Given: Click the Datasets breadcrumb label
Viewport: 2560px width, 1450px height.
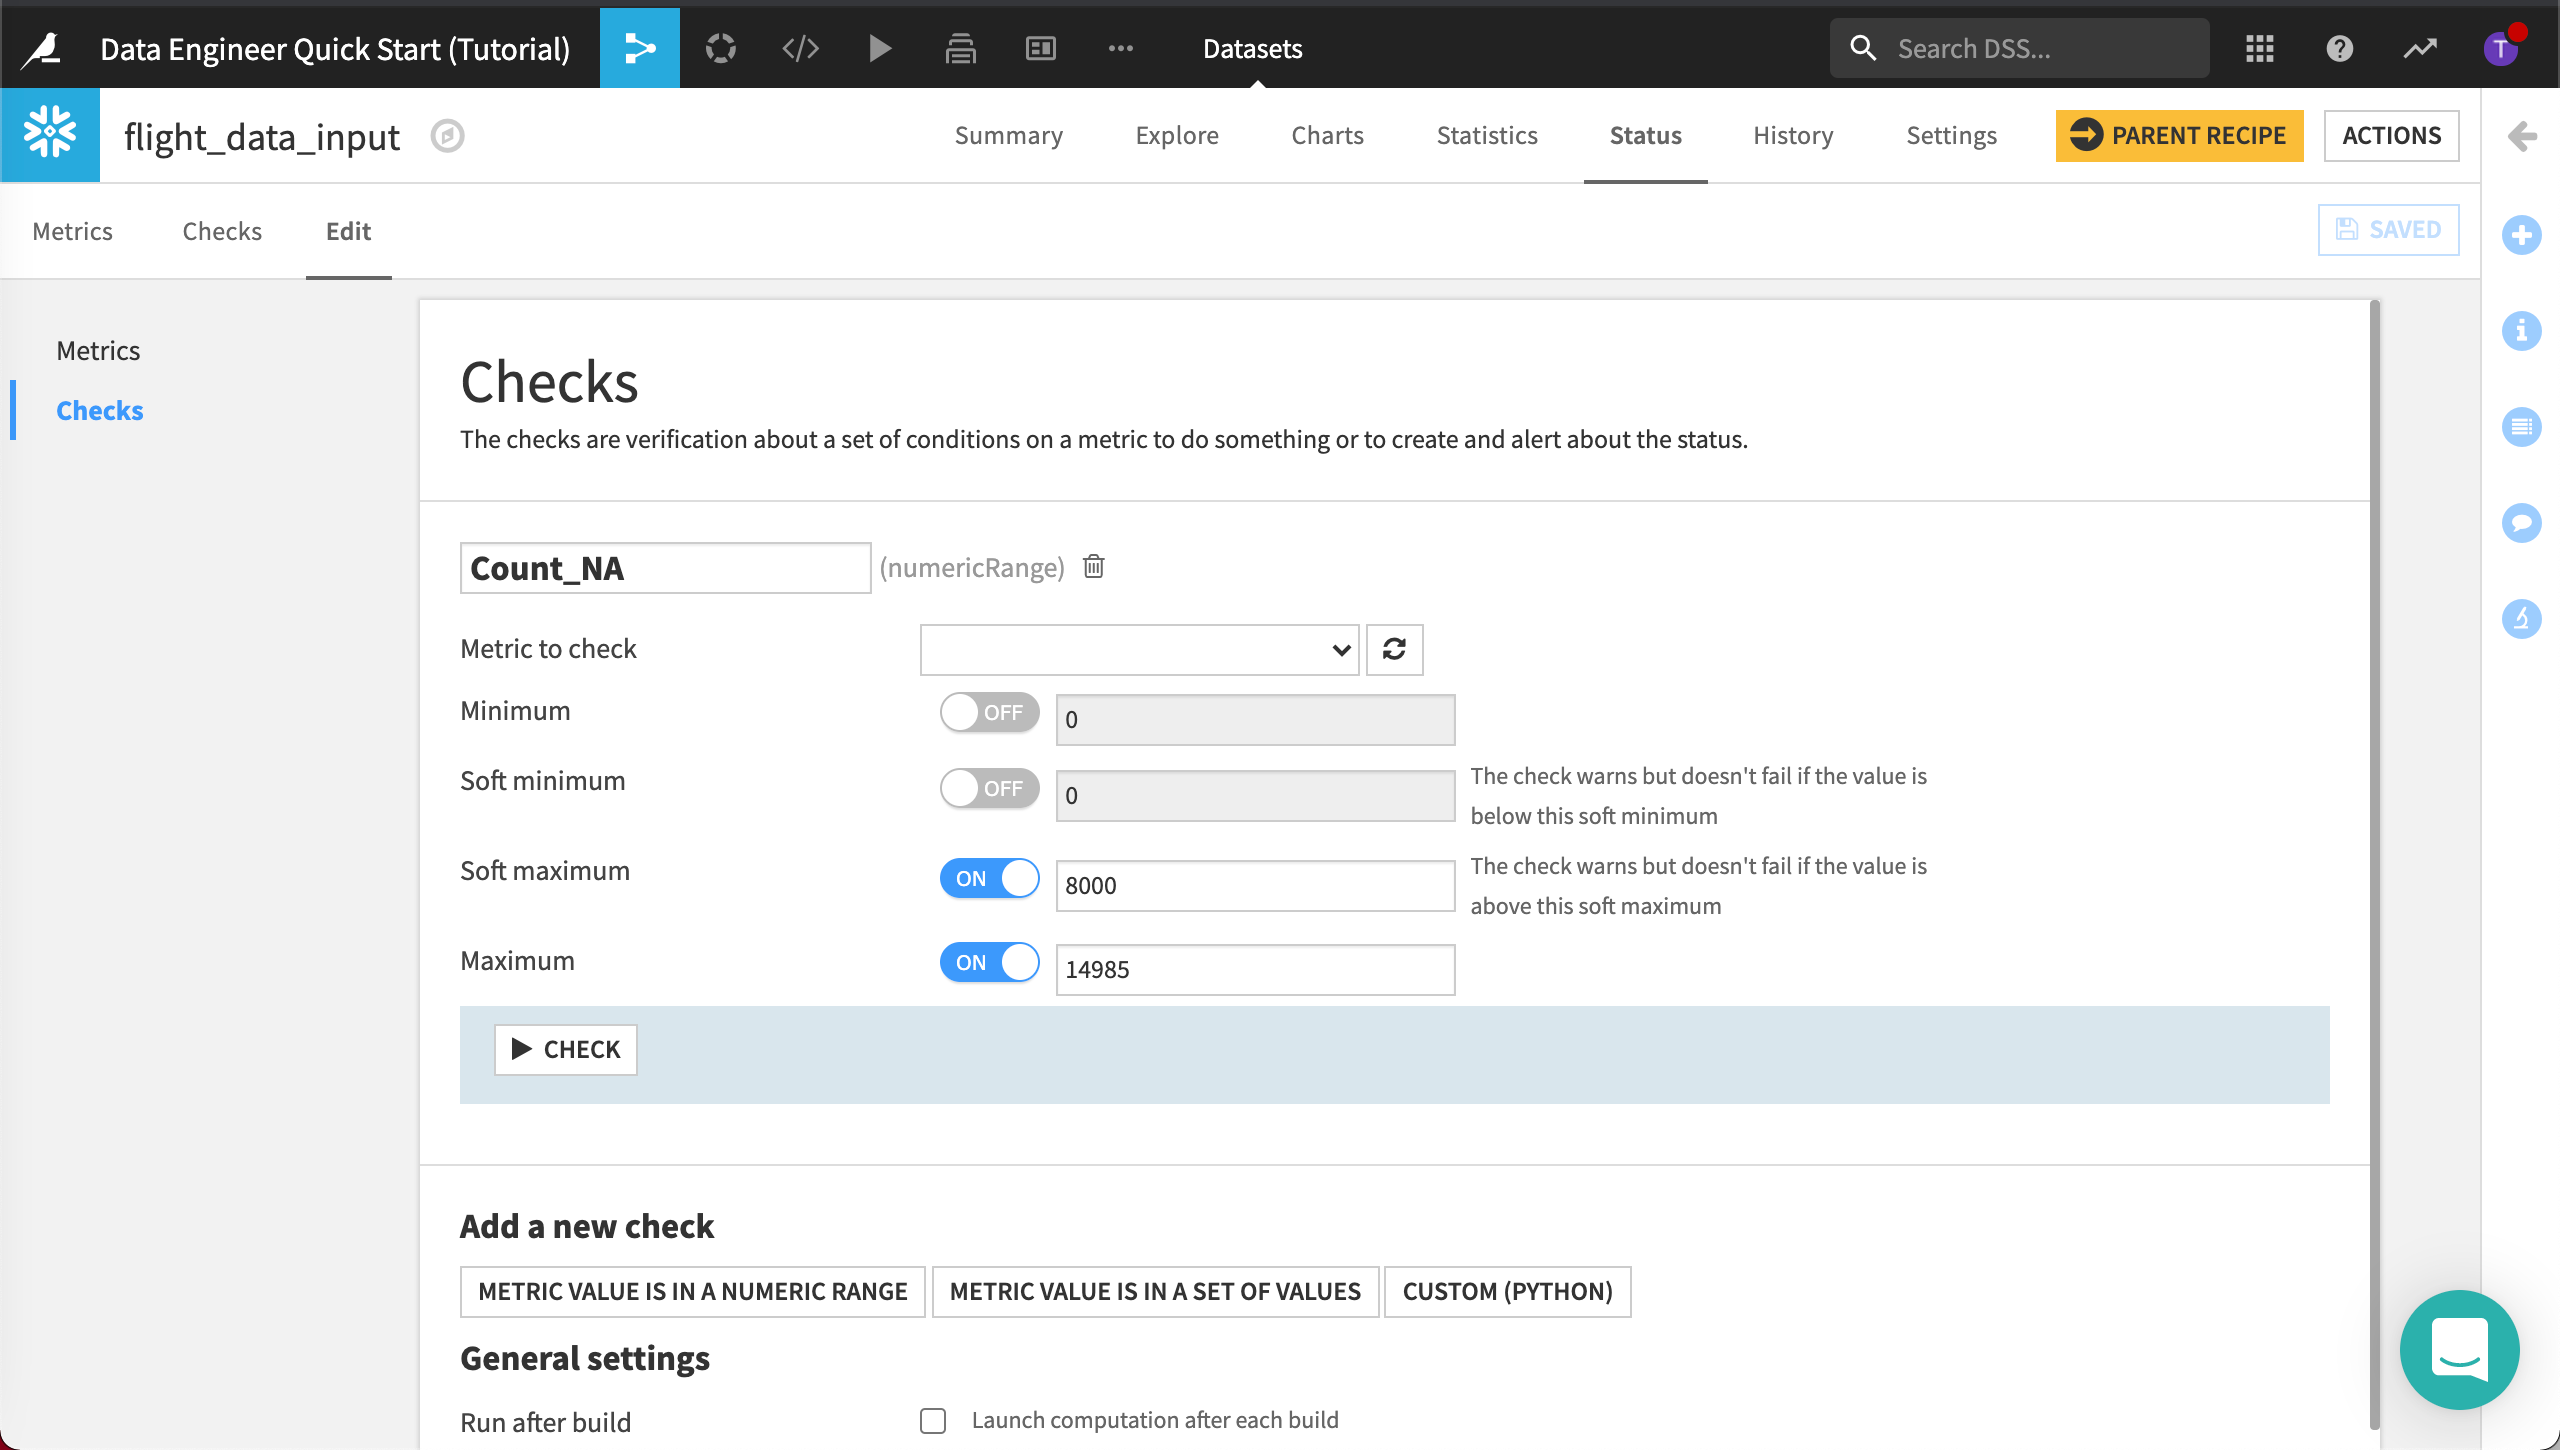Looking at the screenshot, I should pyautogui.click(x=1253, y=48).
